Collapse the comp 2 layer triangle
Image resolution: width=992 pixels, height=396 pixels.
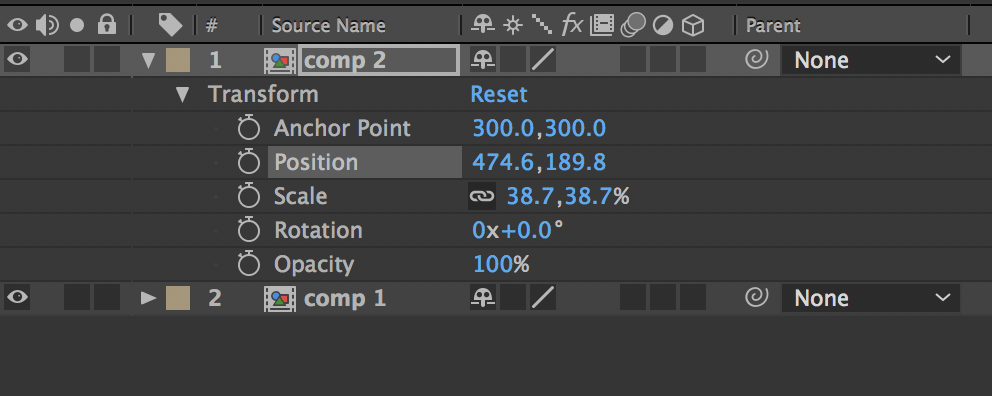click(x=149, y=61)
